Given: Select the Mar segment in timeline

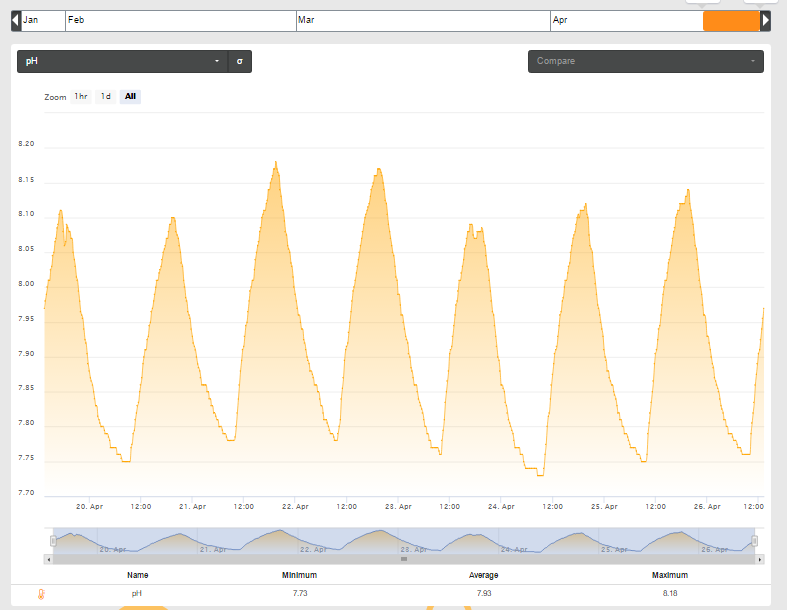Looking at the screenshot, I should tap(423, 21).
